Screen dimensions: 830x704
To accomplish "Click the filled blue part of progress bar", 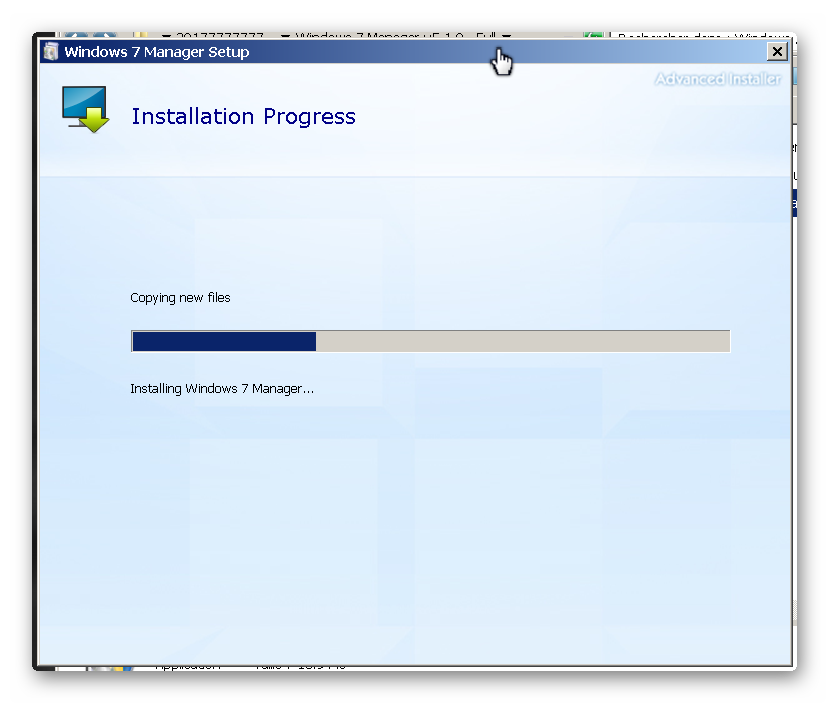I will click(x=224, y=341).
